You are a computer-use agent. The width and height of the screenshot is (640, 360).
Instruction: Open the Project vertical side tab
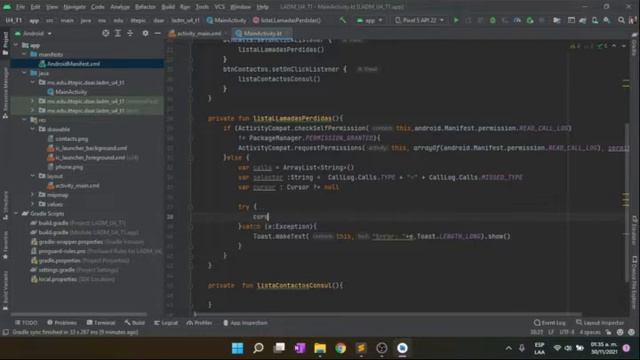5,43
